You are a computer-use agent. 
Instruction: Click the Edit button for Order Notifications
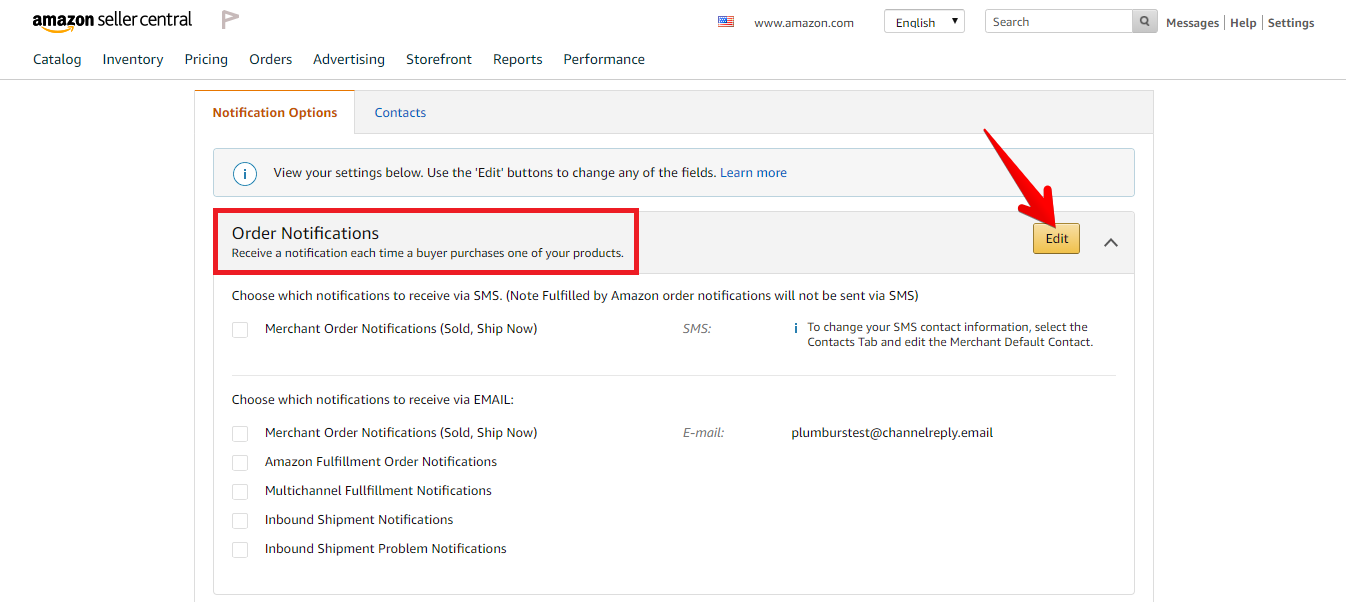[1057, 238]
